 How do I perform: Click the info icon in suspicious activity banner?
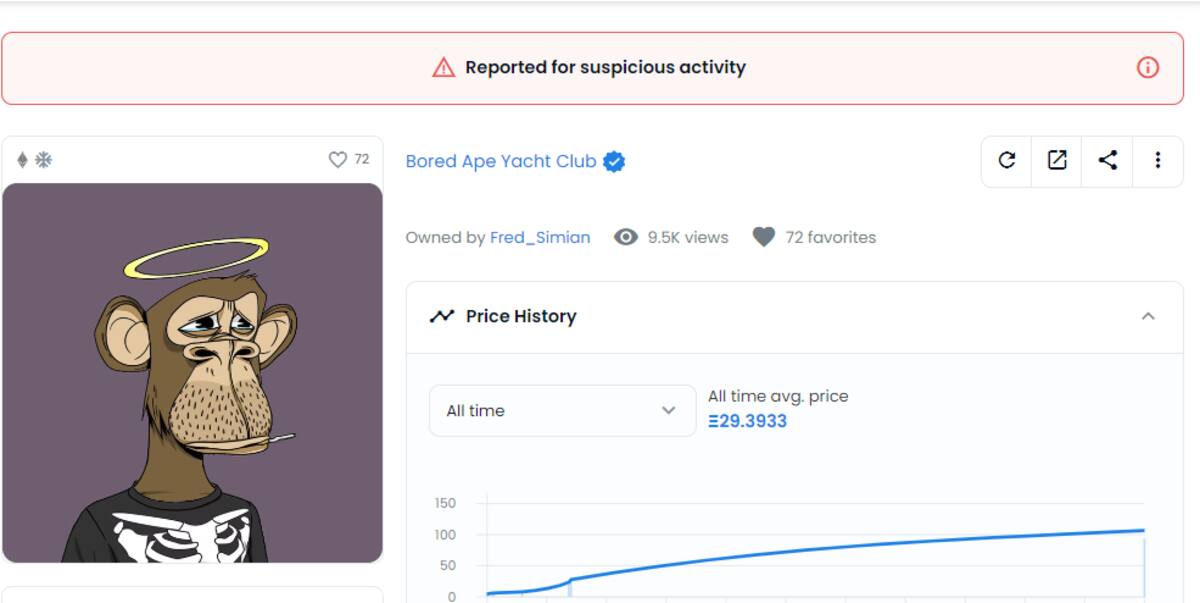pos(1147,67)
